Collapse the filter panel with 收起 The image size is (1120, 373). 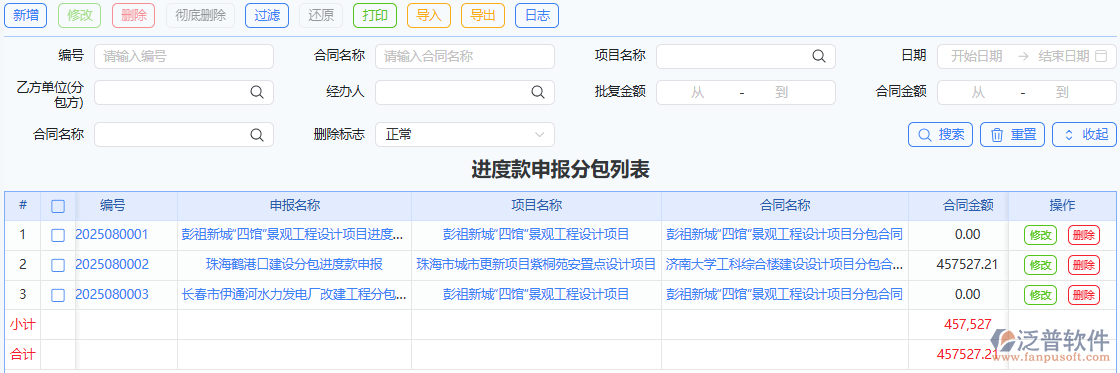tap(1084, 134)
